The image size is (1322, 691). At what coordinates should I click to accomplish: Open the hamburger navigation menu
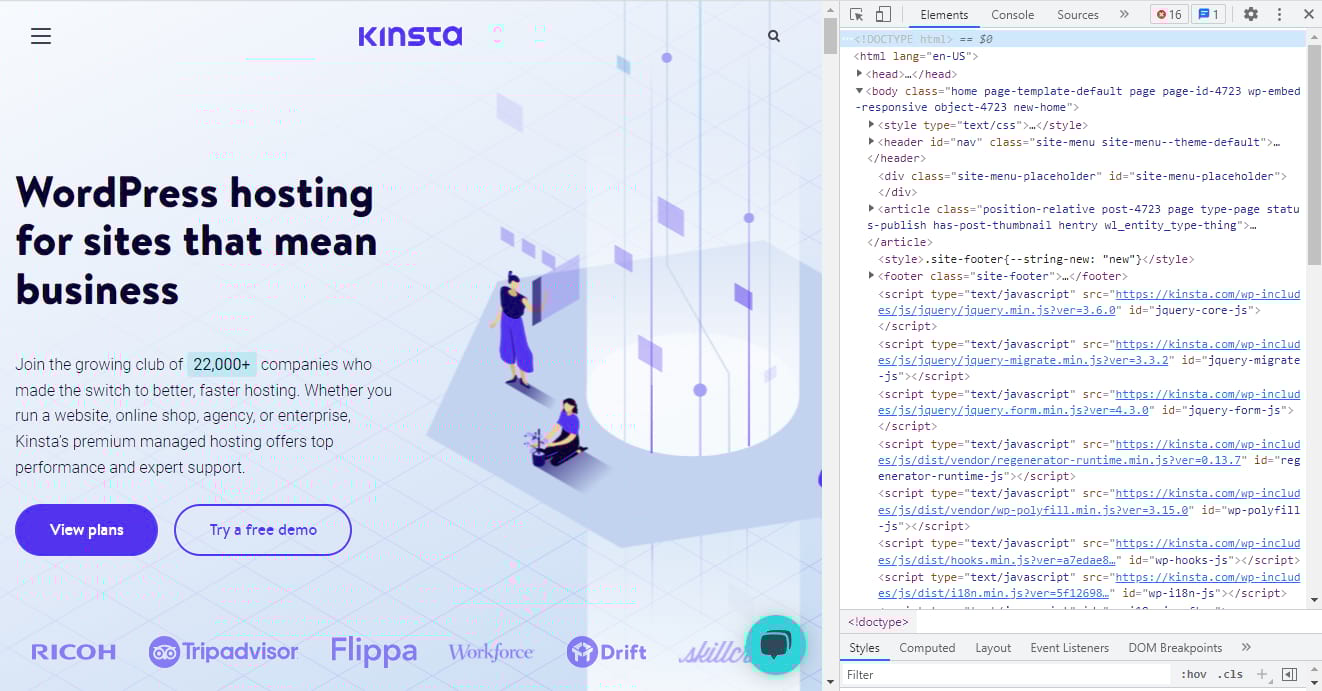[x=40, y=36]
